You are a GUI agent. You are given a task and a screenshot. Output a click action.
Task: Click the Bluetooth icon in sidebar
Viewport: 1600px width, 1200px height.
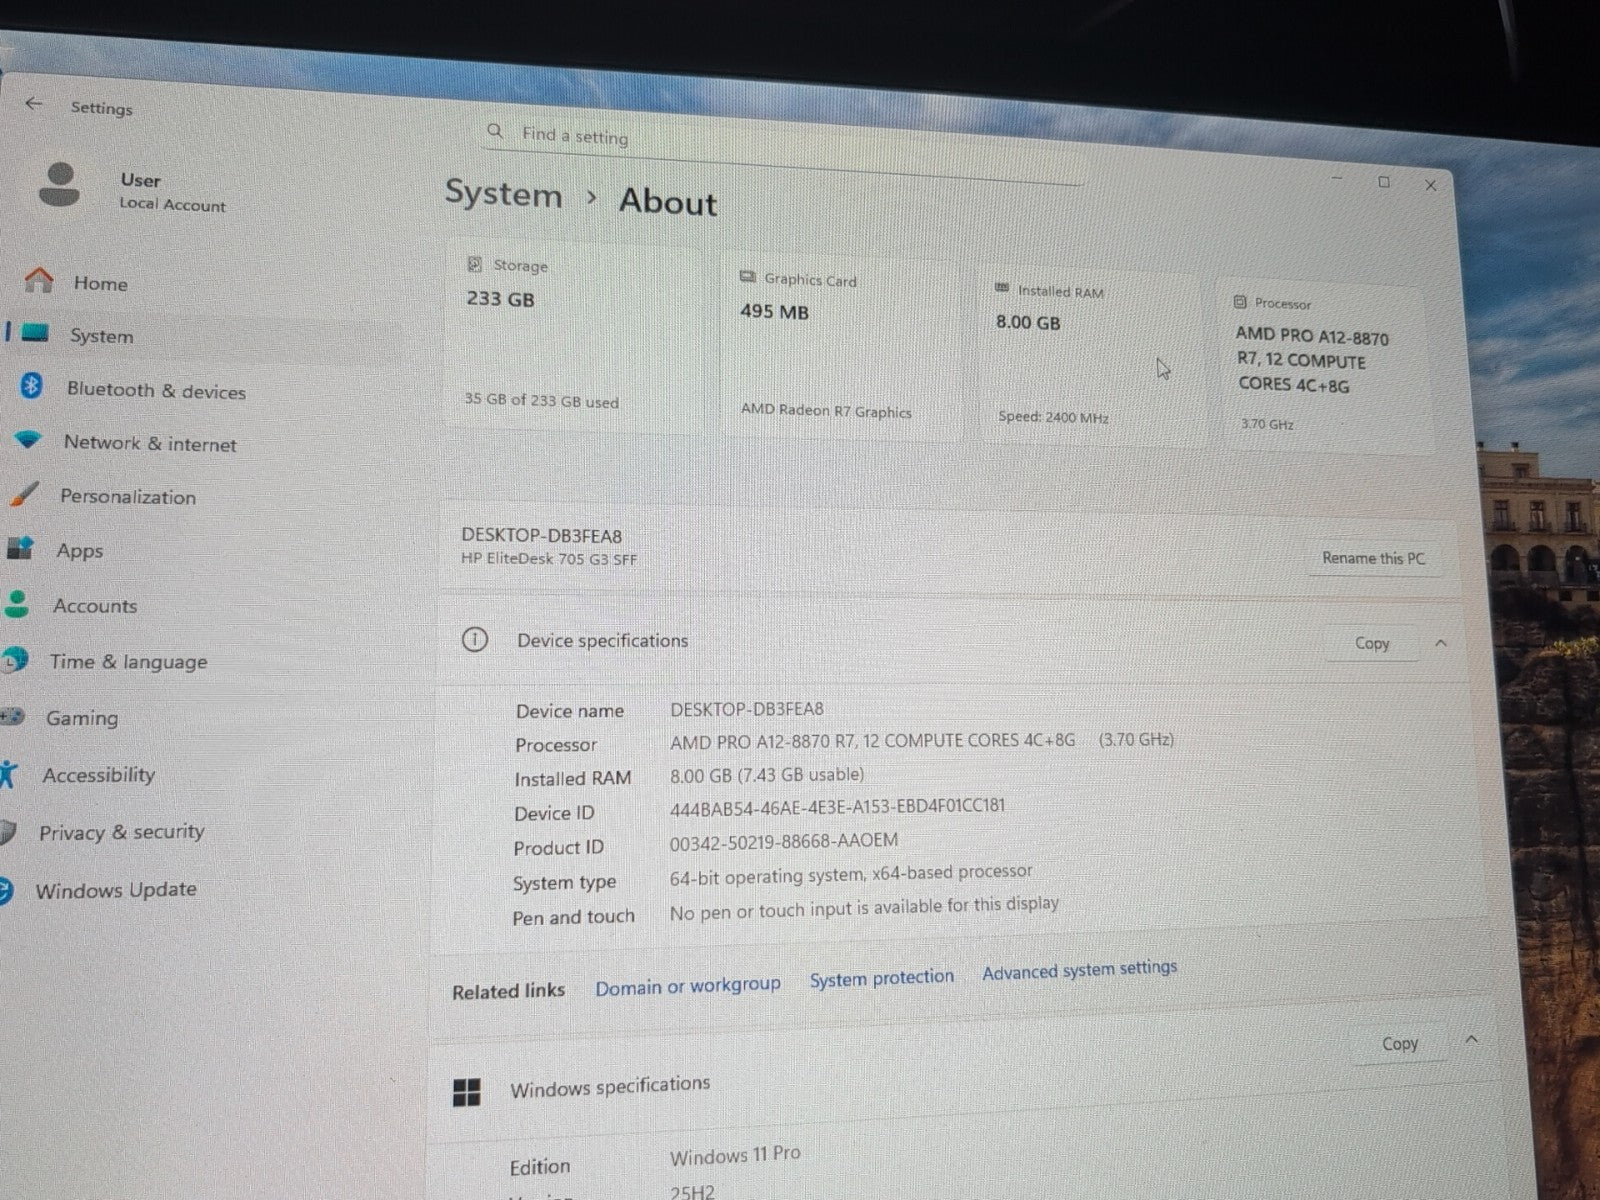(x=31, y=386)
